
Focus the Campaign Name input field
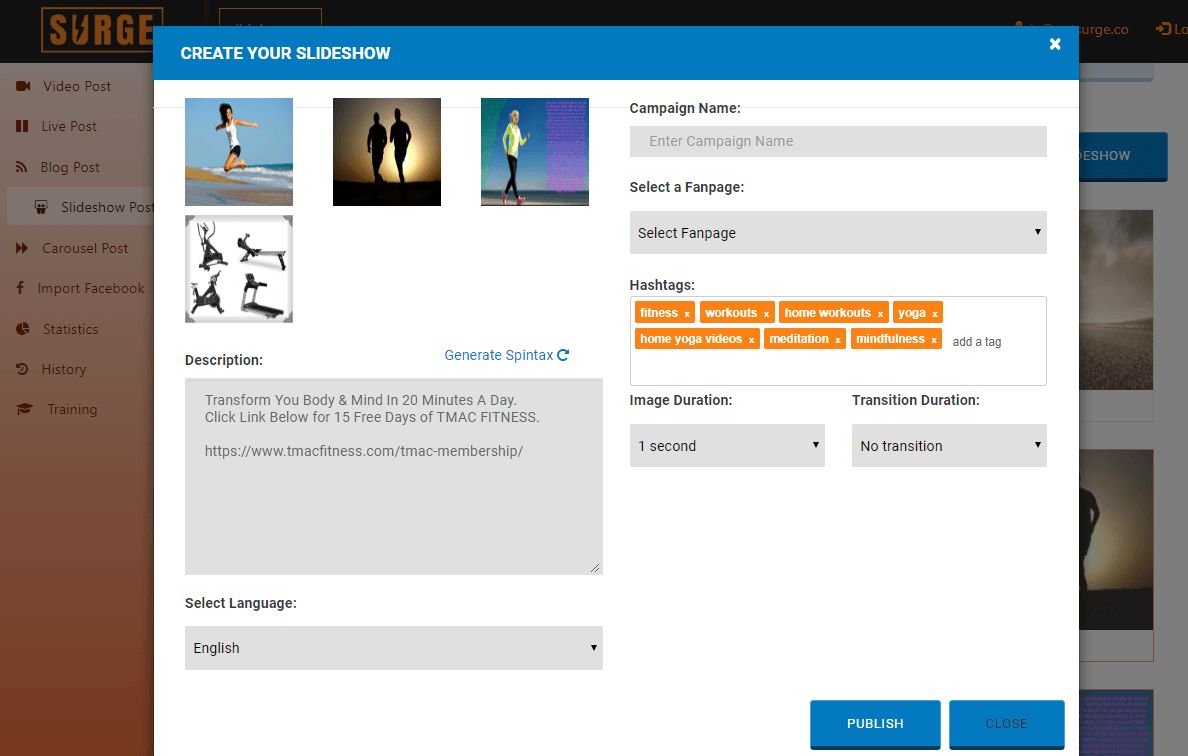838,141
